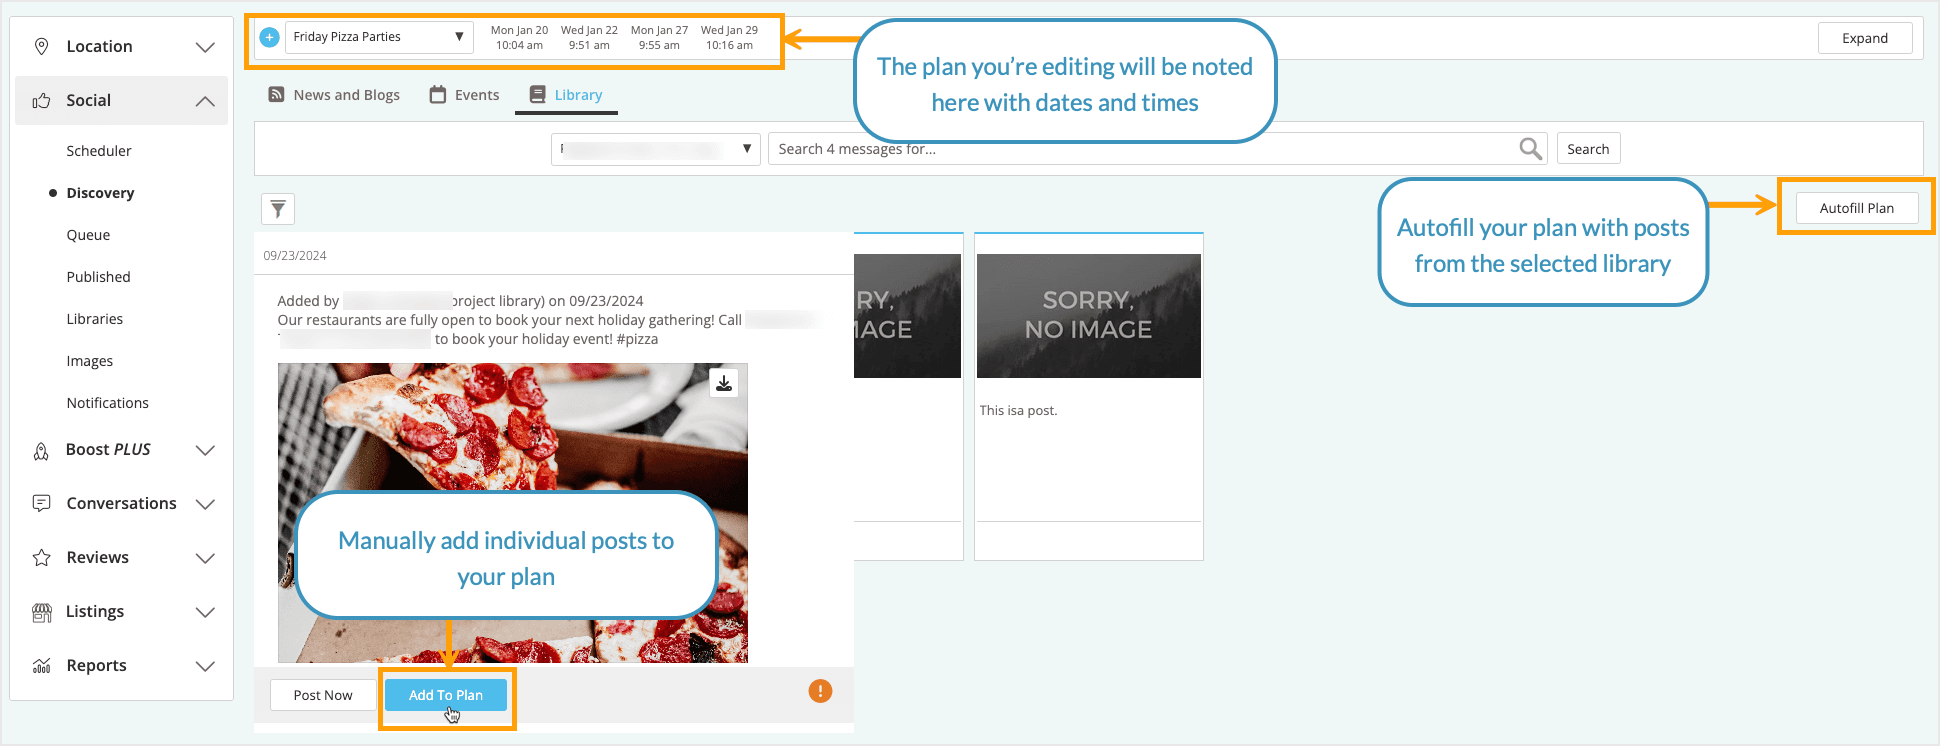Open the Friday Pizza Parties plan dropdown

coord(379,37)
